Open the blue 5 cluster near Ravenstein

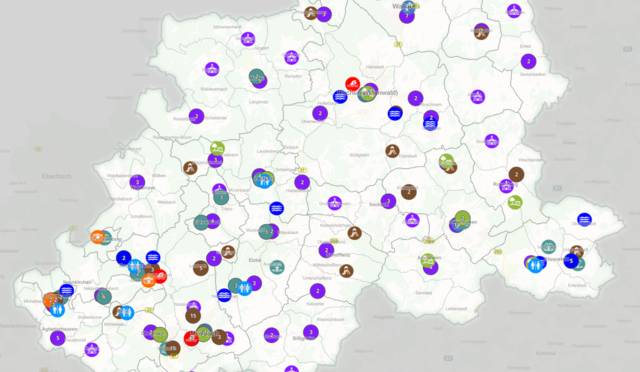click(x=571, y=261)
